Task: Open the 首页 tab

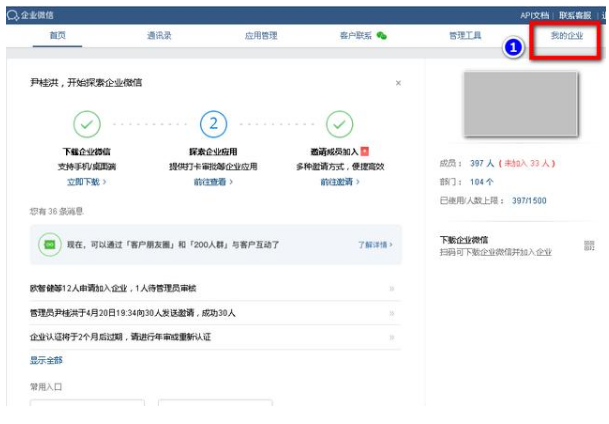Action: [57, 35]
